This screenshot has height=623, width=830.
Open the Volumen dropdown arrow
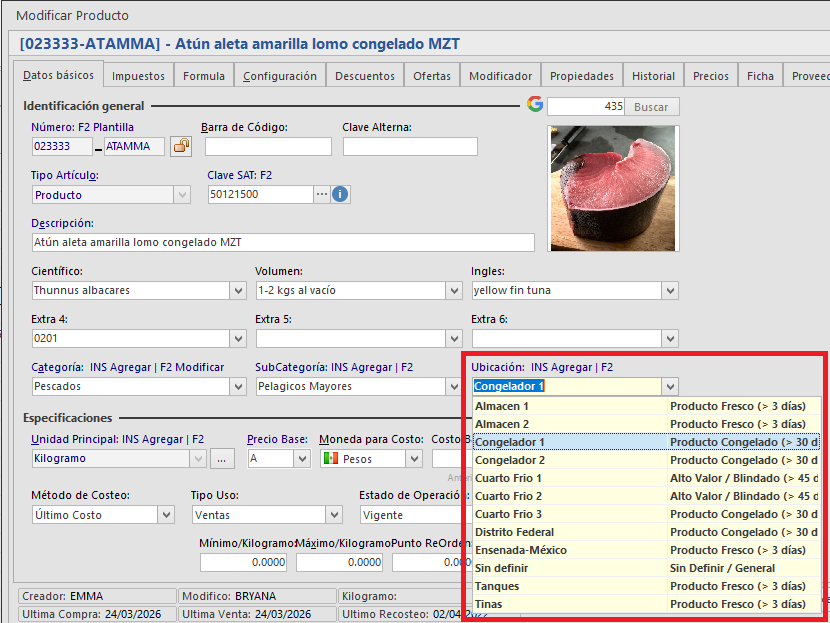point(454,291)
